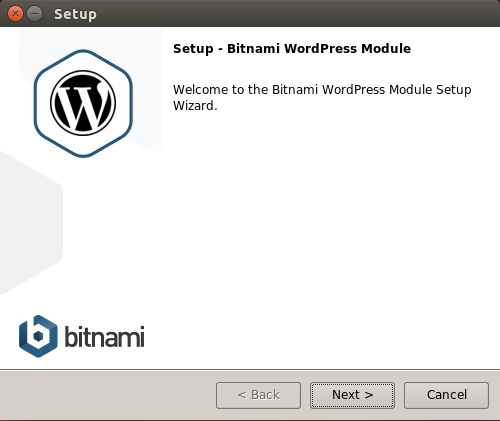Click the word "WordPress" in the bold heading

320,49
